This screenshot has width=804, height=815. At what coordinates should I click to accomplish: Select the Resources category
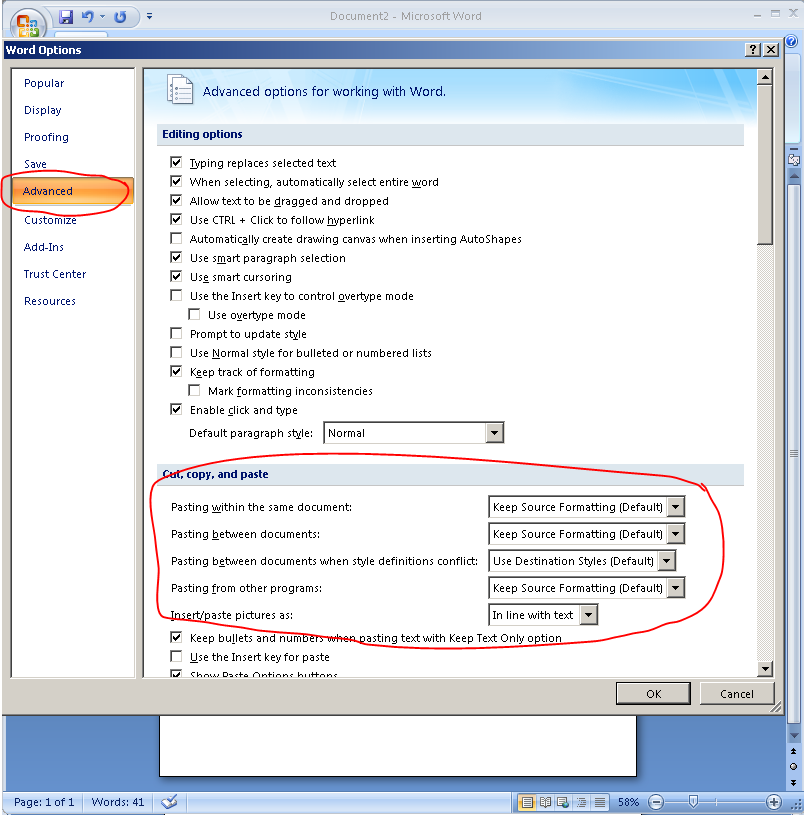(x=50, y=301)
